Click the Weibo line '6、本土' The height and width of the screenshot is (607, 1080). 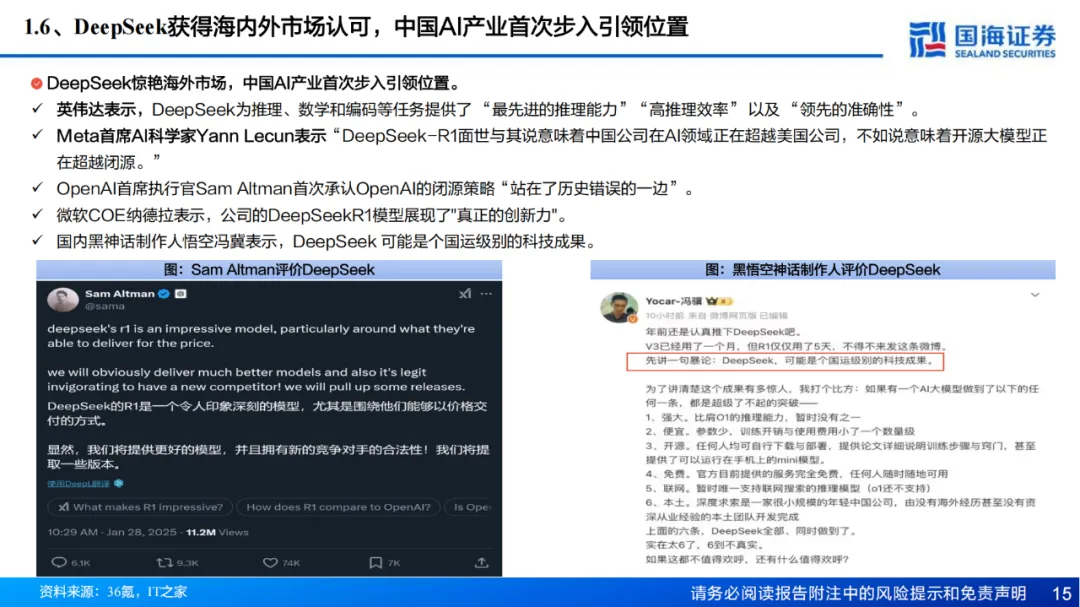[x=840, y=509]
